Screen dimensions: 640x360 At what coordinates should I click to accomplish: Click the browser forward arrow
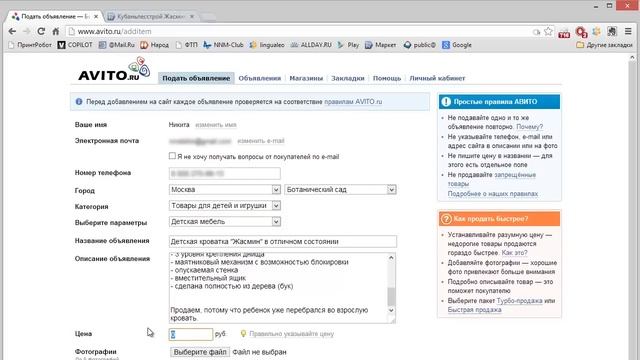[x=27, y=31]
